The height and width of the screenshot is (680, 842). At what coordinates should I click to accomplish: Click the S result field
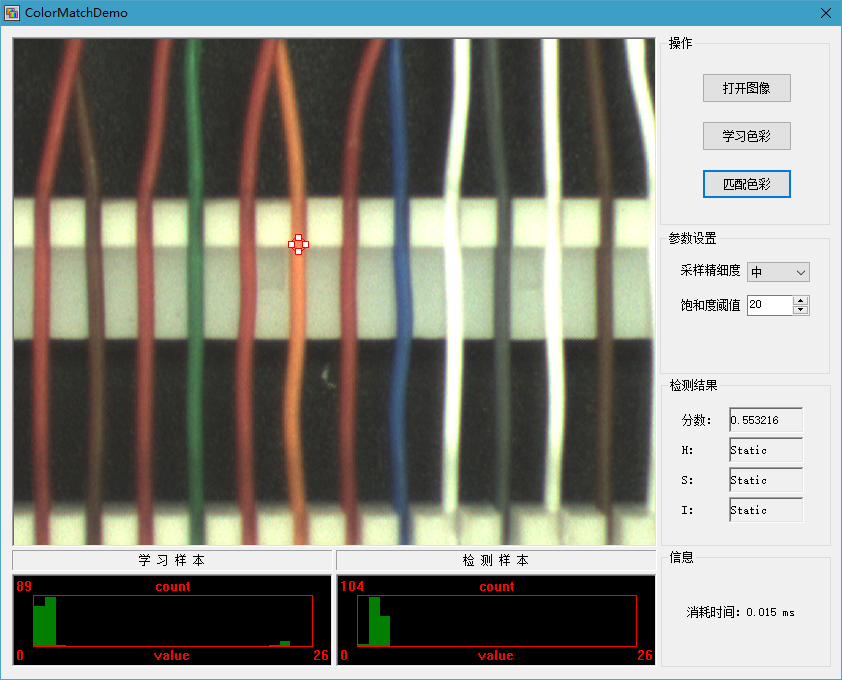coord(765,480)
